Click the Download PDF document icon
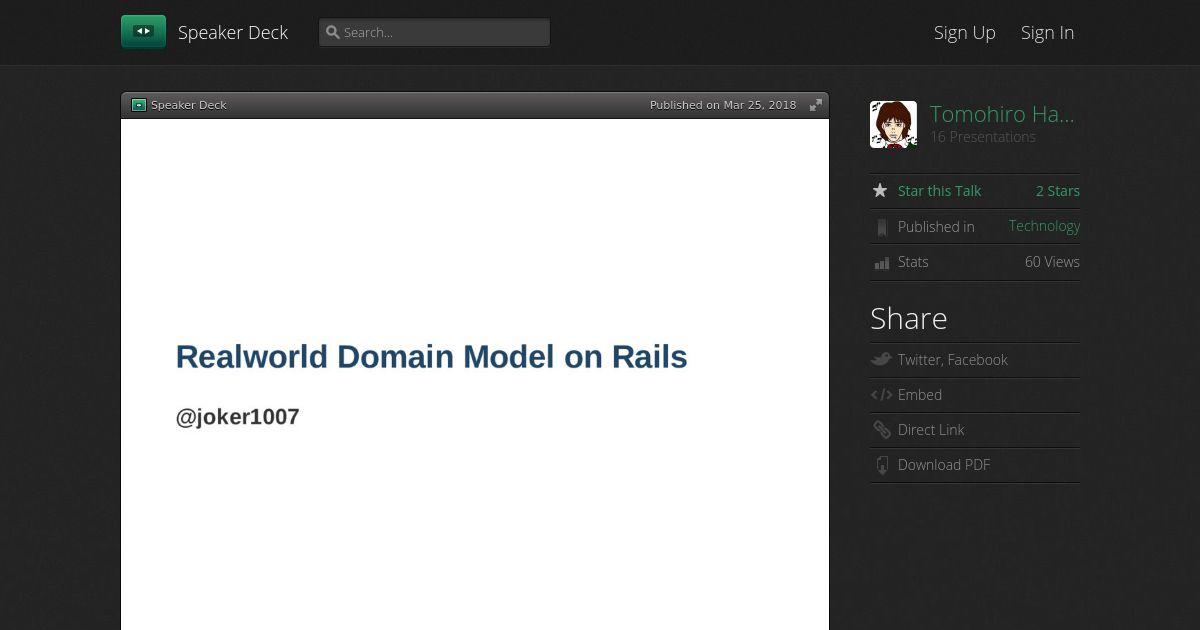This screenshot has height=630, width=1200. click(x=881, y=465)
